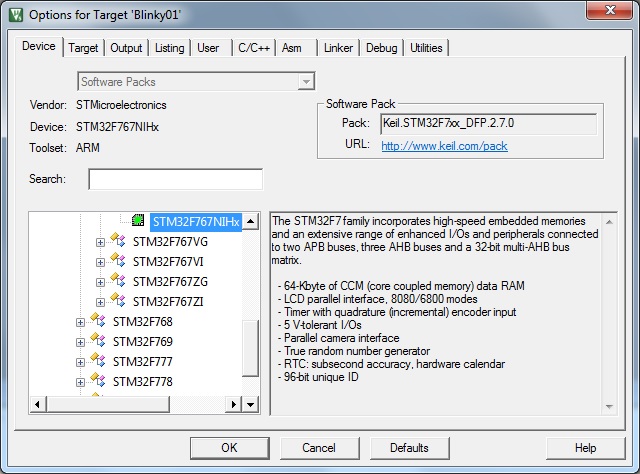Click the family icon next to STM32F769
Screen dimensions: 640x474
tap(98, 340)
